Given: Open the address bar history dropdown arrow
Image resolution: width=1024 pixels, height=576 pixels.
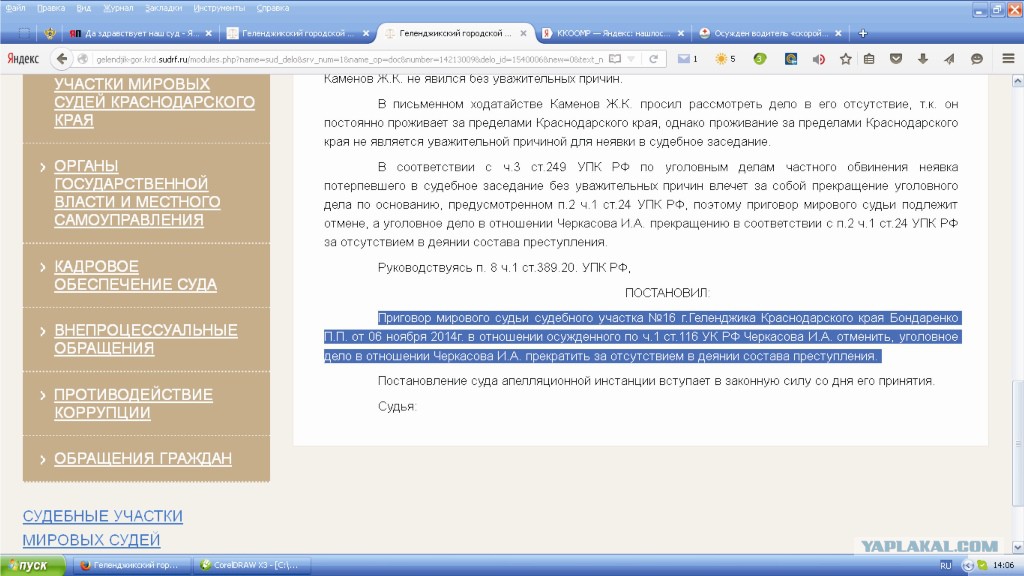Looking at the screenshot, I should [631, 59].
